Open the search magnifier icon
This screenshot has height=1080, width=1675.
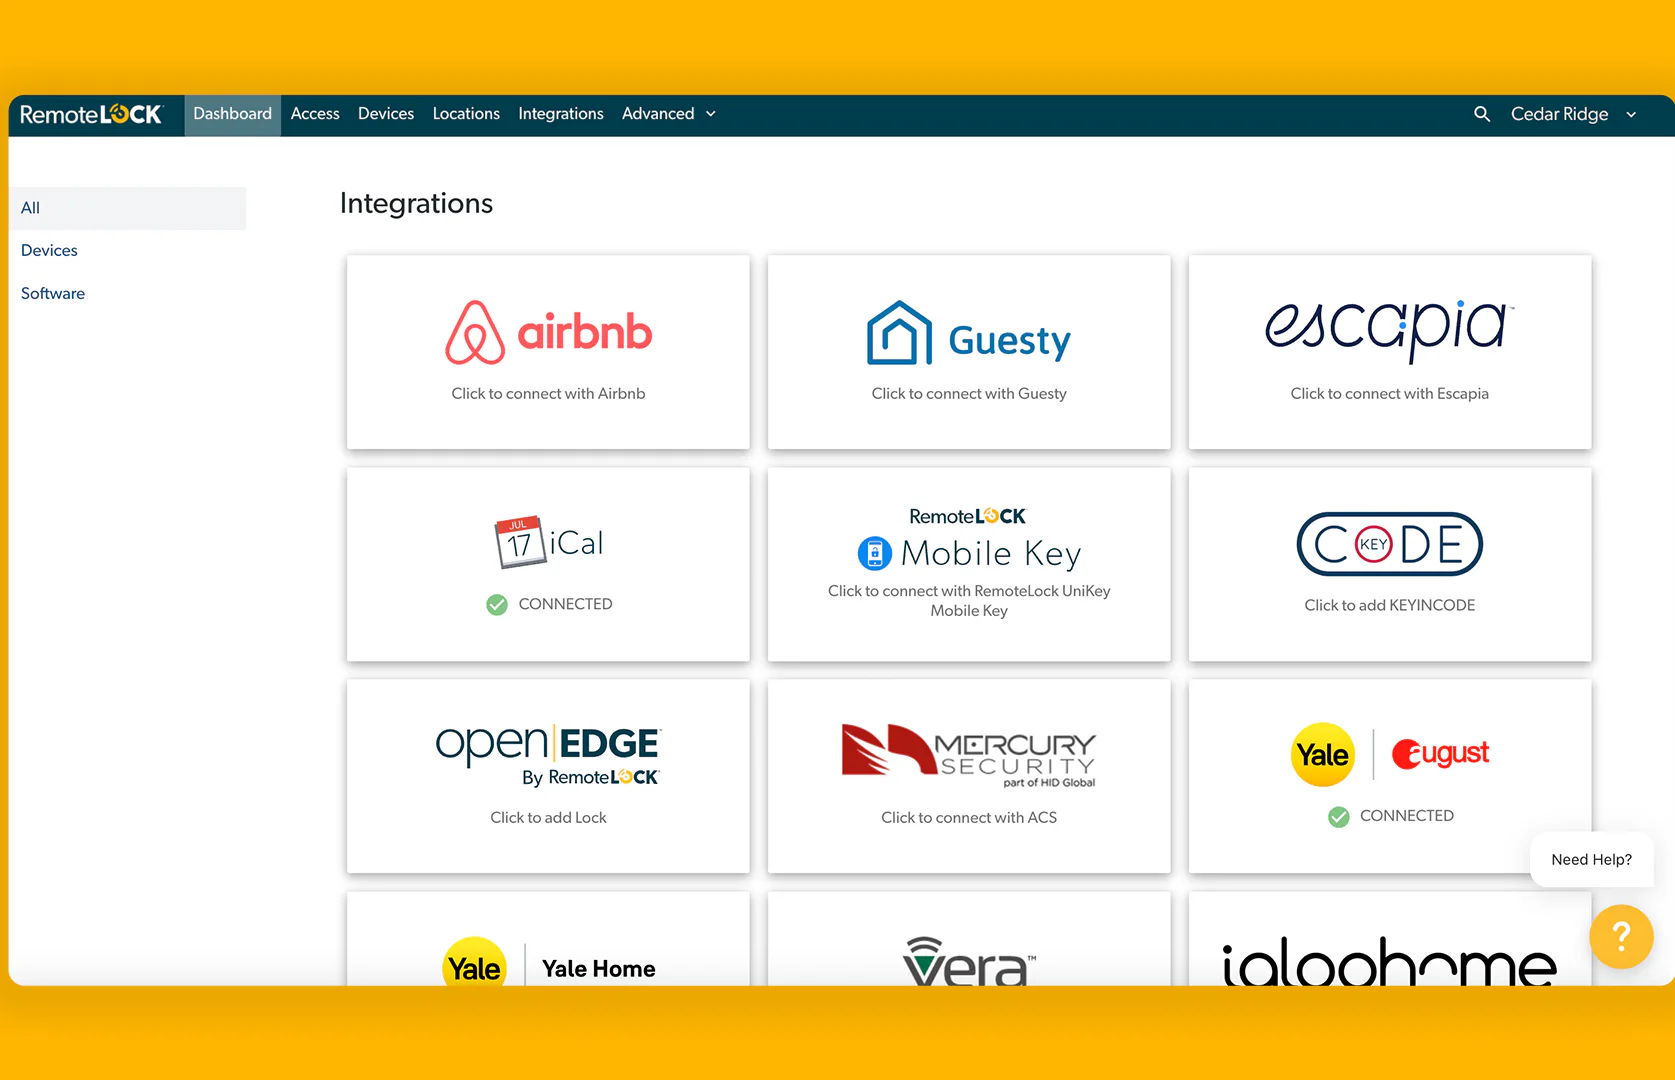1482,114
